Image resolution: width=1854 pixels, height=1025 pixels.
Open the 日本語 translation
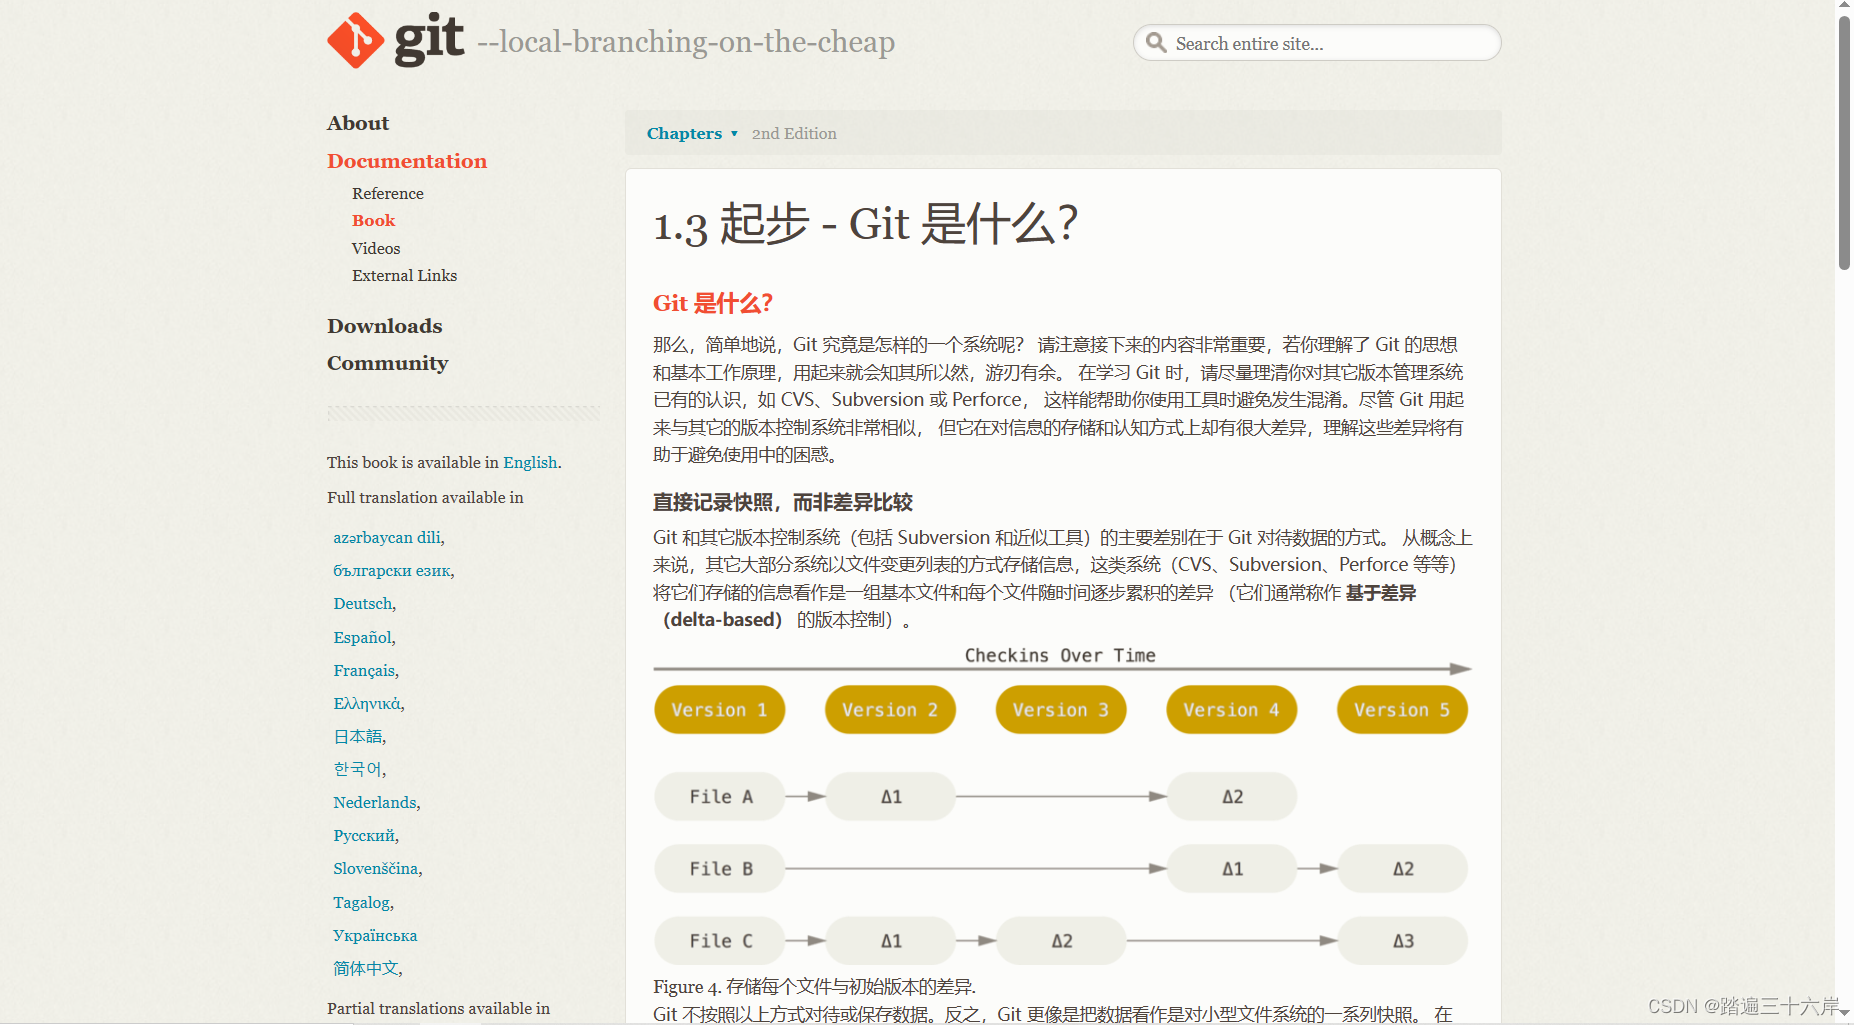[x=358, y=736]
